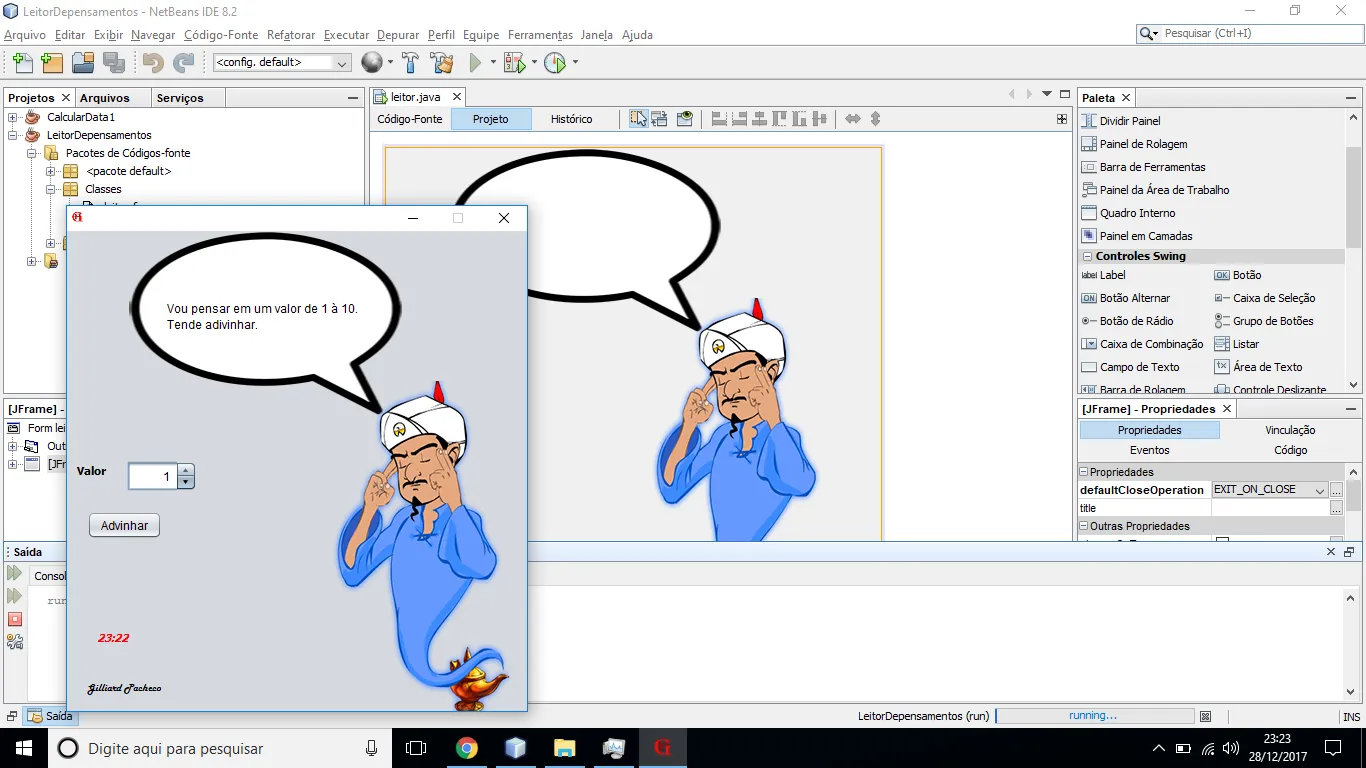1366x768 pixels.
Task: Select Botão de Rádio in the palette
Action: 1128,321
